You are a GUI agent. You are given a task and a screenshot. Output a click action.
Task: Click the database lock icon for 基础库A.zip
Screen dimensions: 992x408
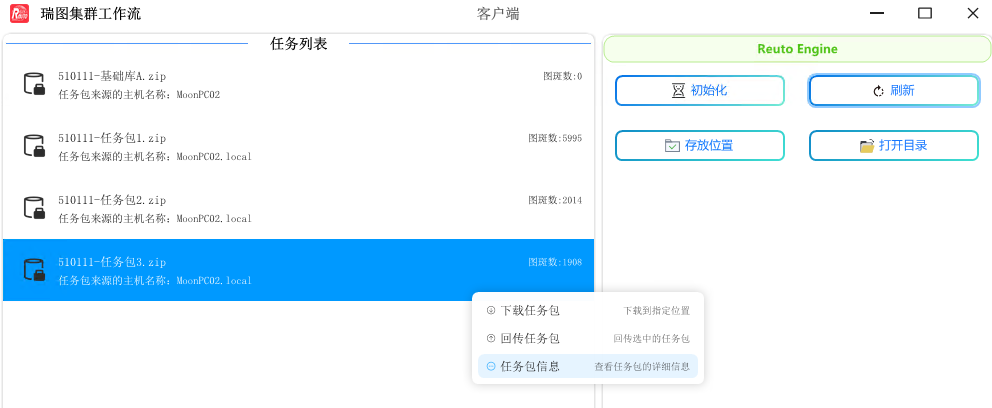pyautogui.click(x=34, y=84)
